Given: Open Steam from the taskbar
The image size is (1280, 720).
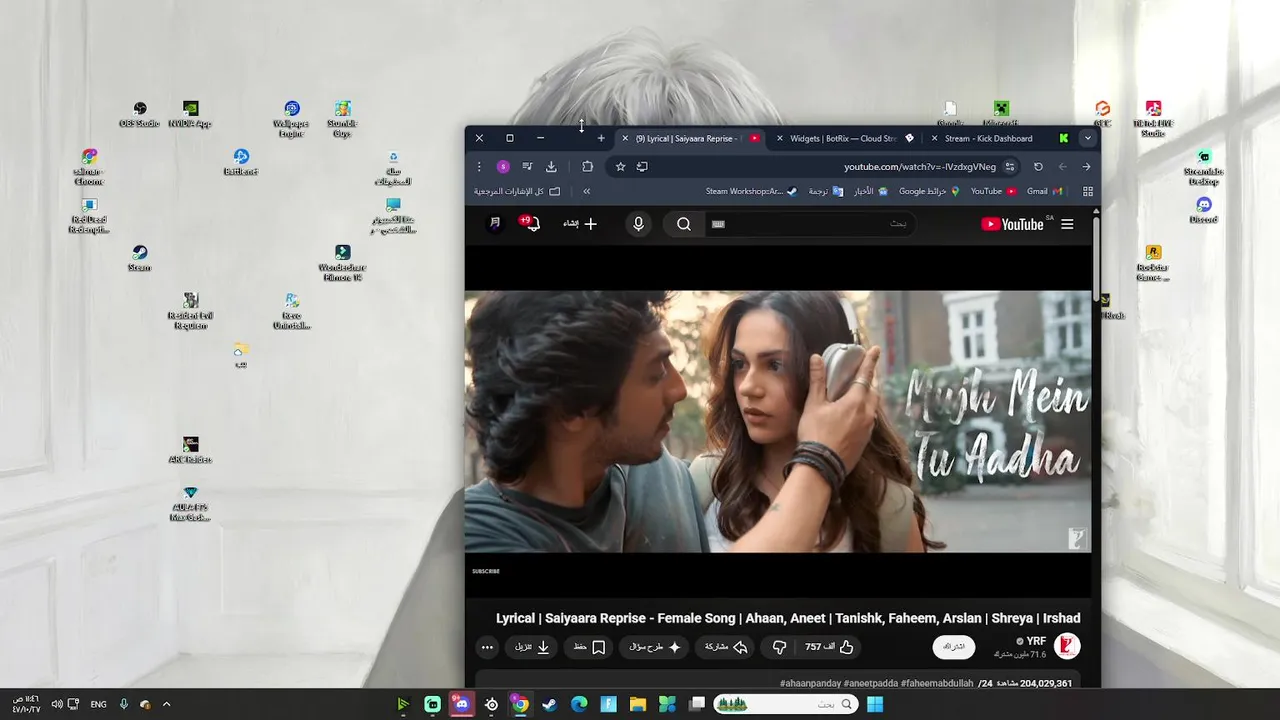Looking at the screenshot, I should click(549, 704).
